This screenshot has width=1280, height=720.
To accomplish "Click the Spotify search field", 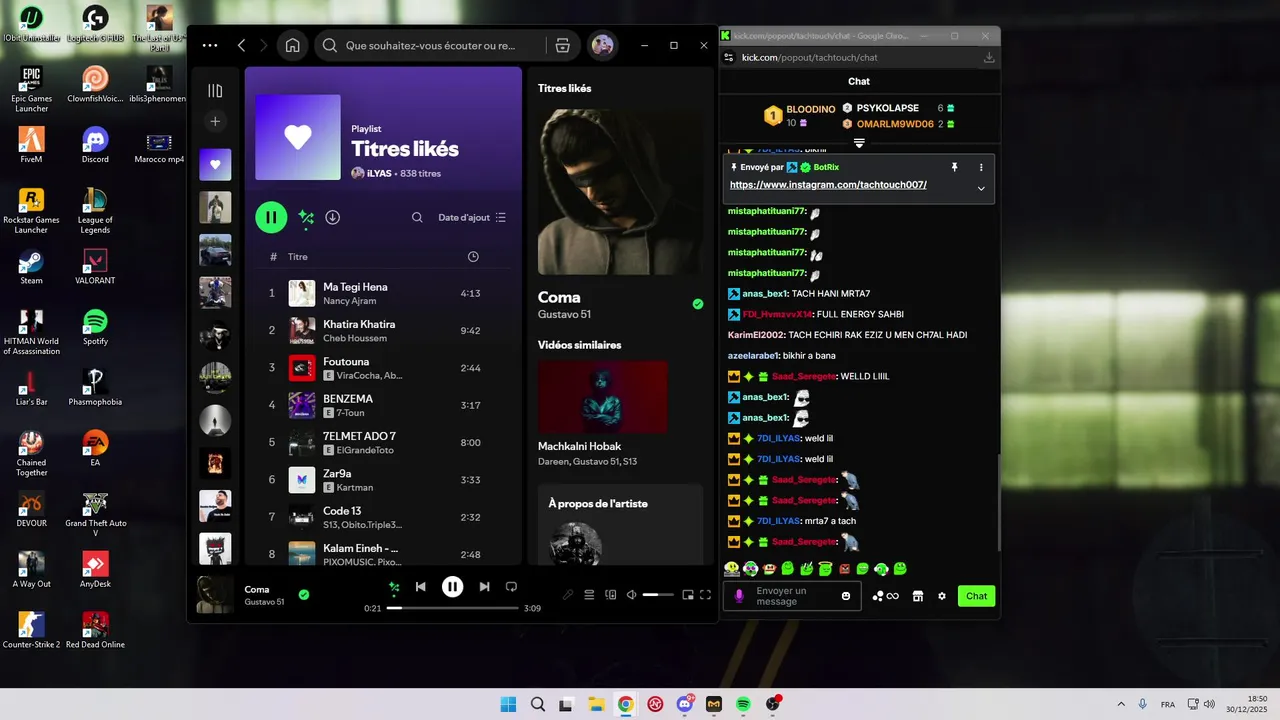I will pyautogui.click(x=430, y=45).
